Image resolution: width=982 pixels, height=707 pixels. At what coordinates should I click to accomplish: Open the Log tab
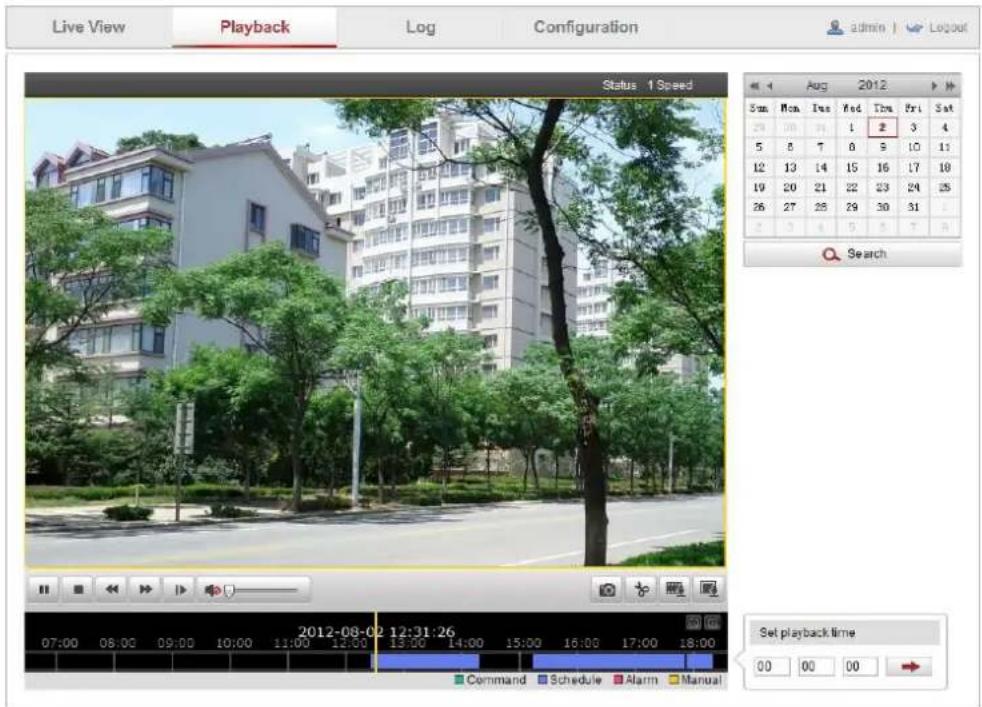[420, 27]
